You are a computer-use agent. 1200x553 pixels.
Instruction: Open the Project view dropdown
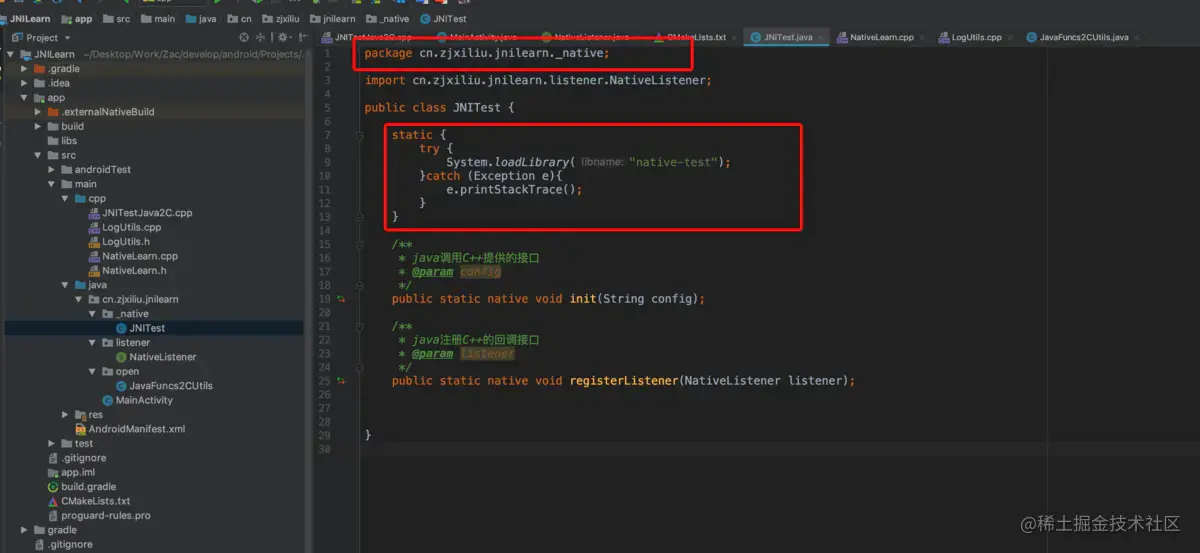[x=39, y=37]
